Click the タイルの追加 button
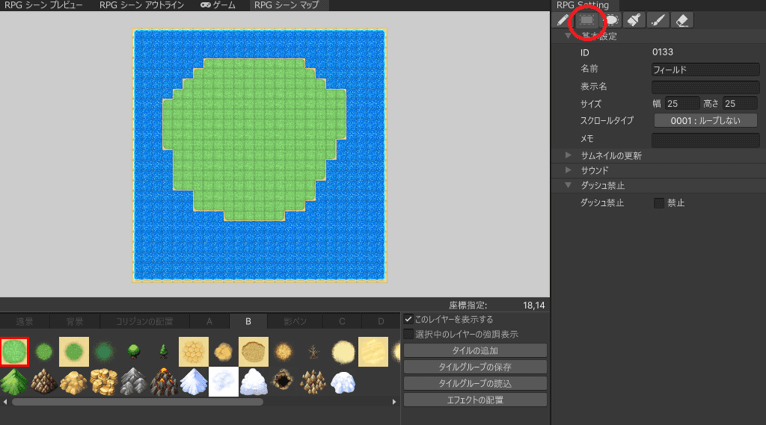766x425 pixels. tap(475, 350)
